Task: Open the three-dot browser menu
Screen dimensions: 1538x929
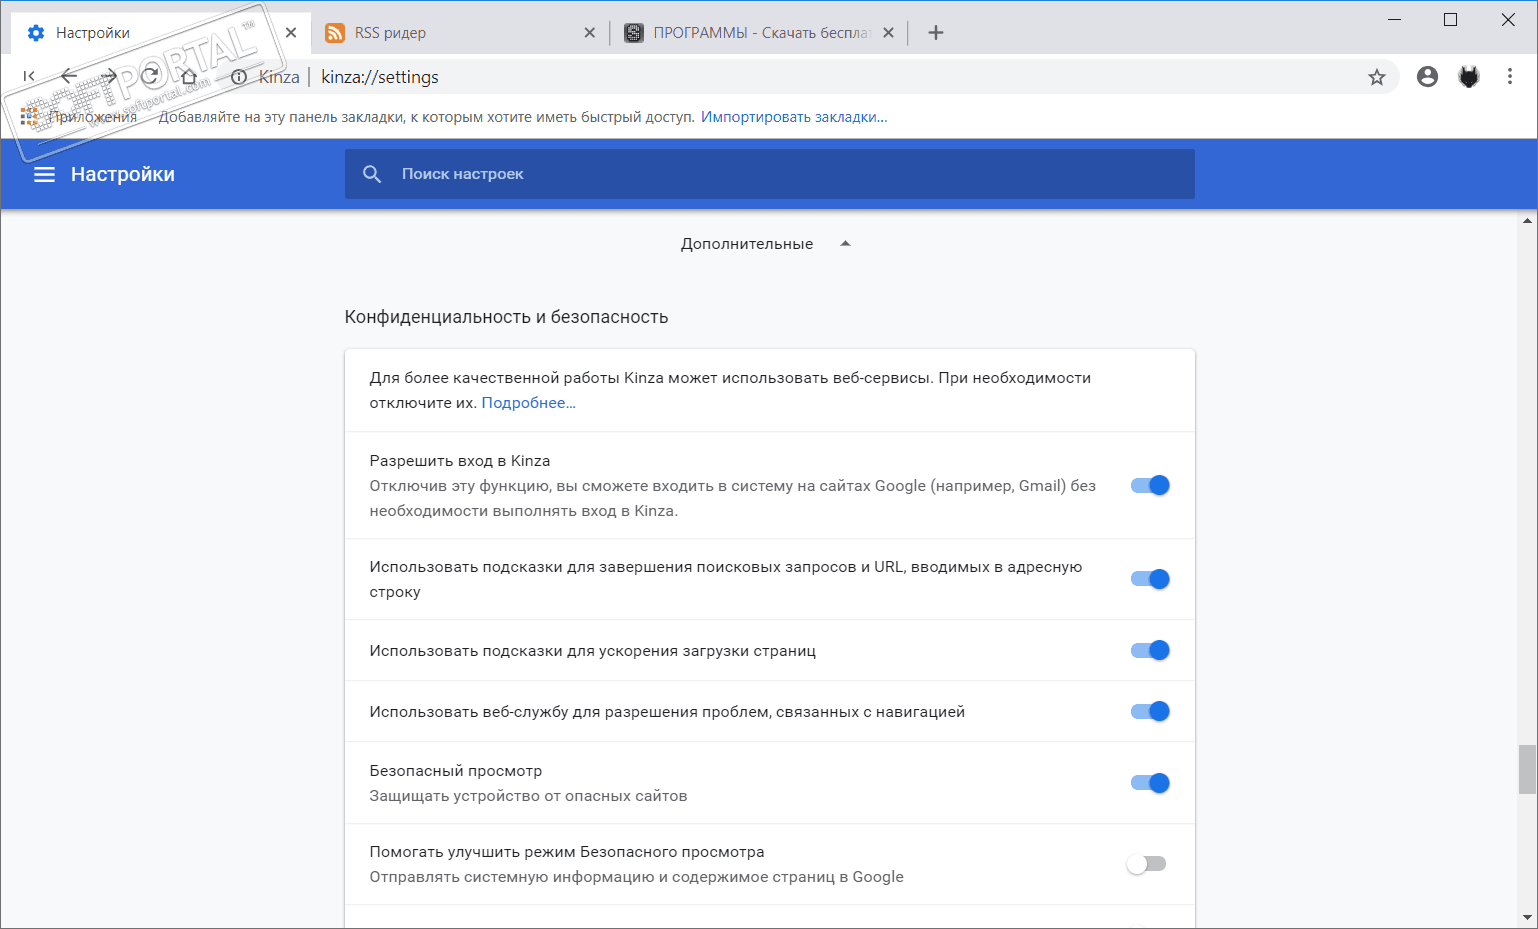Action: click(1510, 77)
